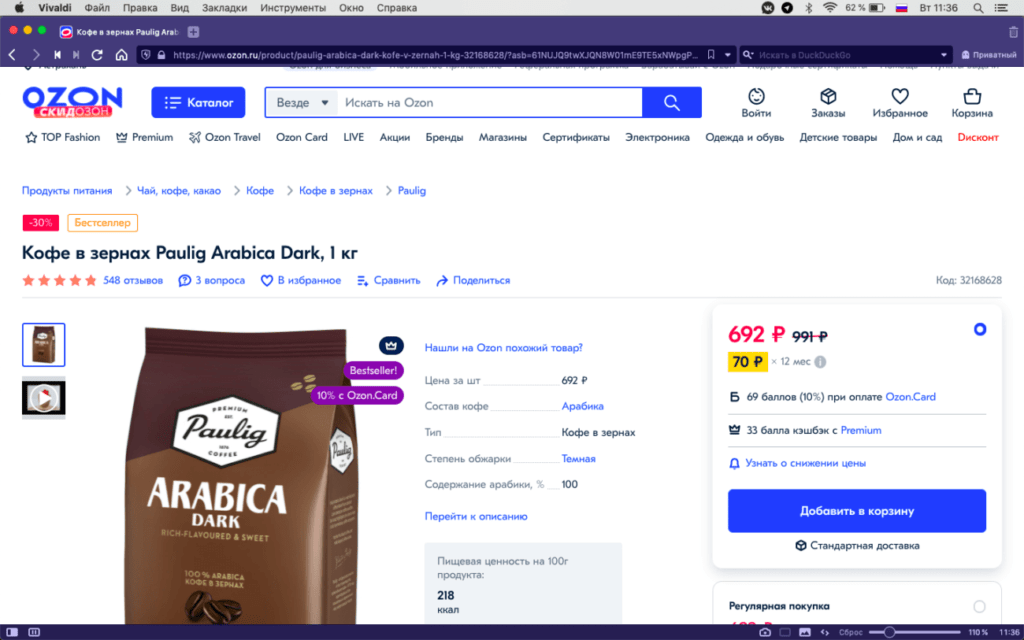Click the installment info icon near 12 мес
1024x640 pixels.
point(820,362)
